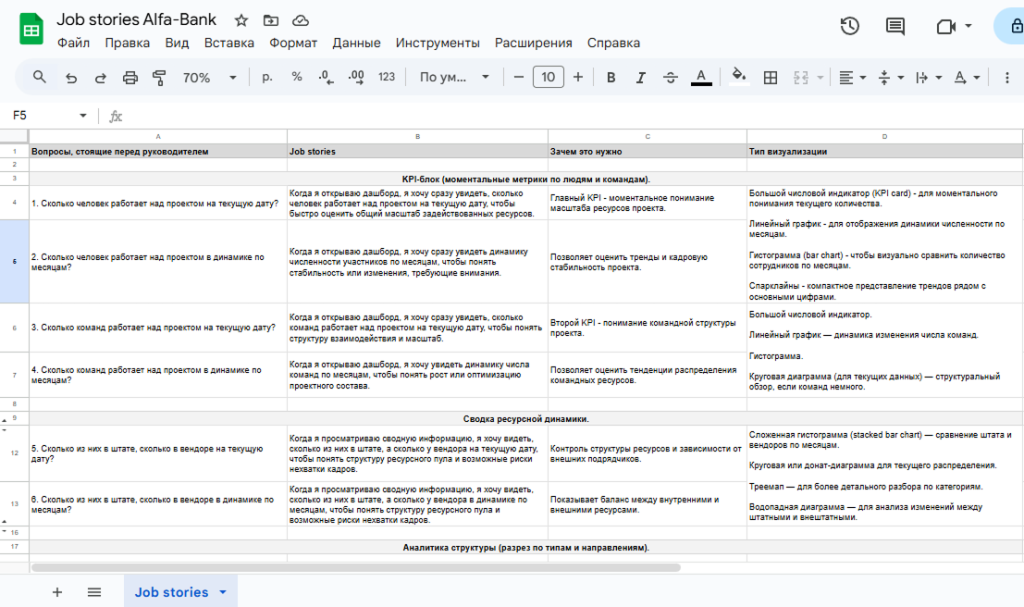The image size is (1024, 607).
Task: Open the horizontal align dropdown
Action: click(x=852, y=78)
